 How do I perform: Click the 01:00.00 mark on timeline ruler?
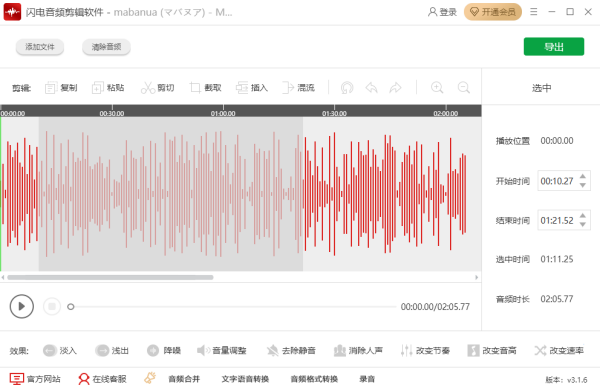pos(223,113)
